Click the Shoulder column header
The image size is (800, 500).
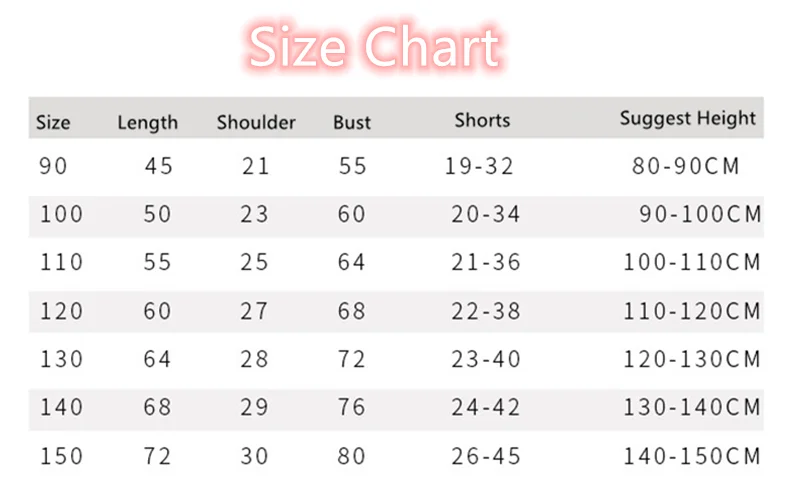tap(256, 122)
